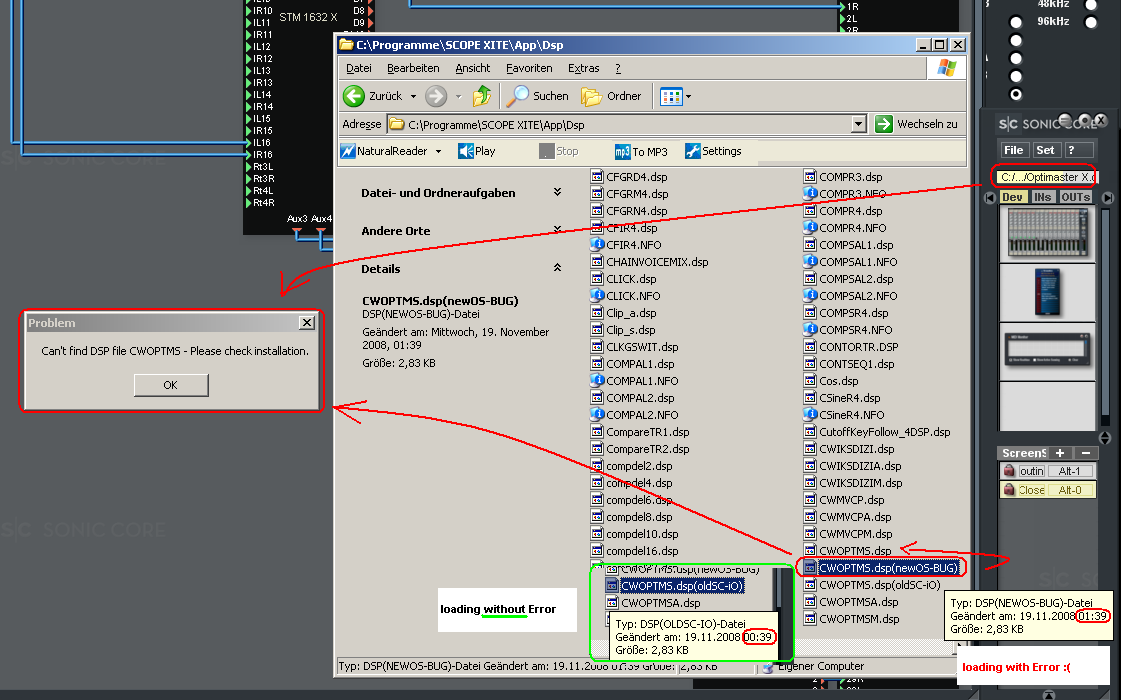Open the Extras menu
Viewport: 1121px width, 700px height.
click(x=583, y=68)
